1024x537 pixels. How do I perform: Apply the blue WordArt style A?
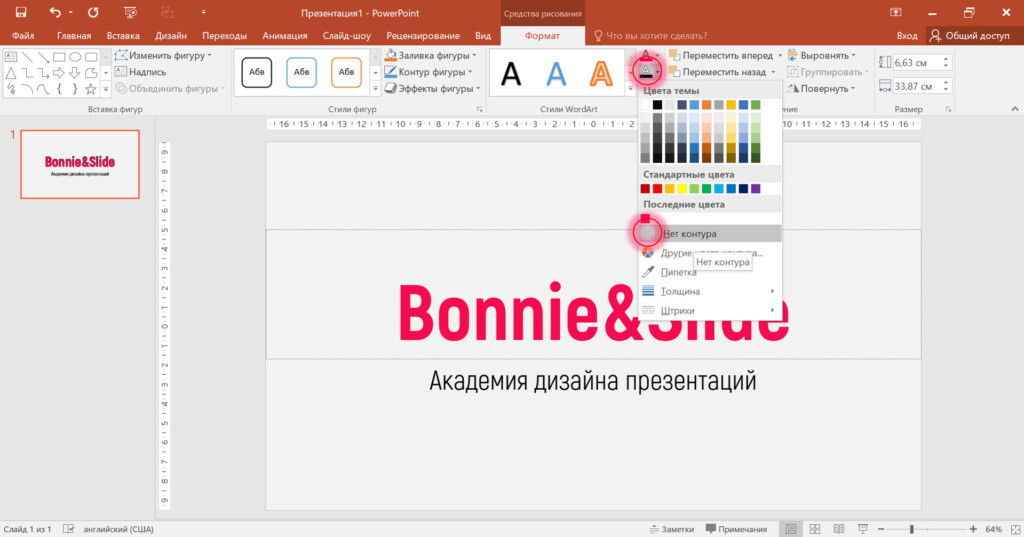556,73
